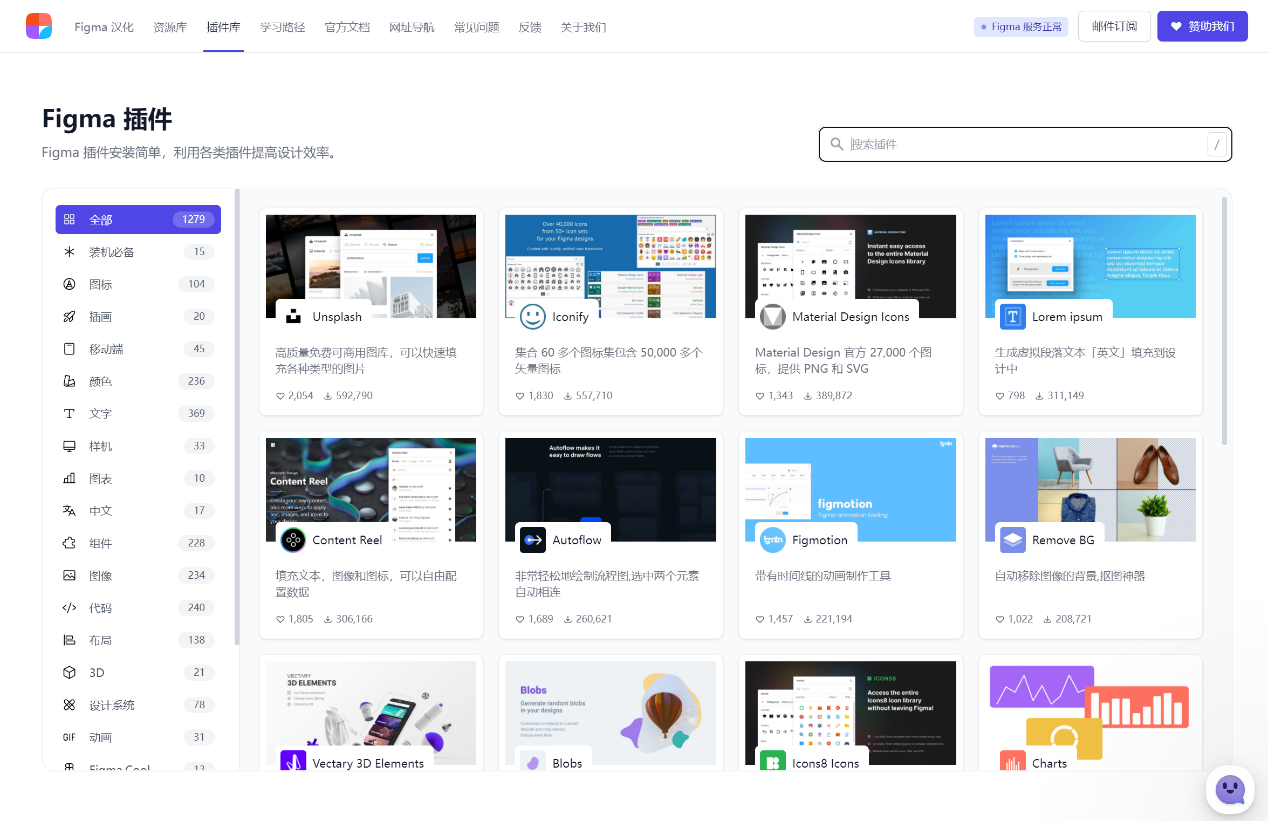Screen dimensions: 1268x821
Task: Click the 布局 layout icon
Action: tap(69, 640)
